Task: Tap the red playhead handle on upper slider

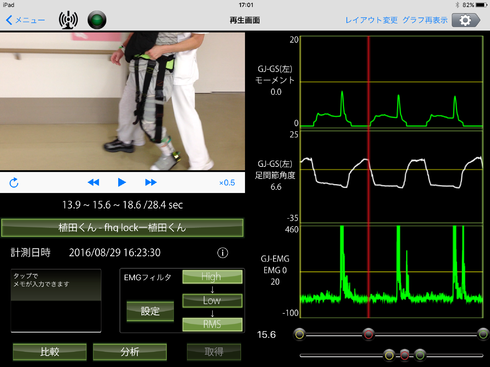Action: click(x=368, y=334)
